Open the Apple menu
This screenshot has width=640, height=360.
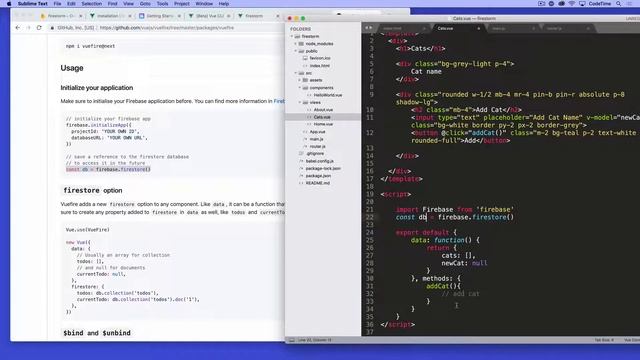[9, 4]
